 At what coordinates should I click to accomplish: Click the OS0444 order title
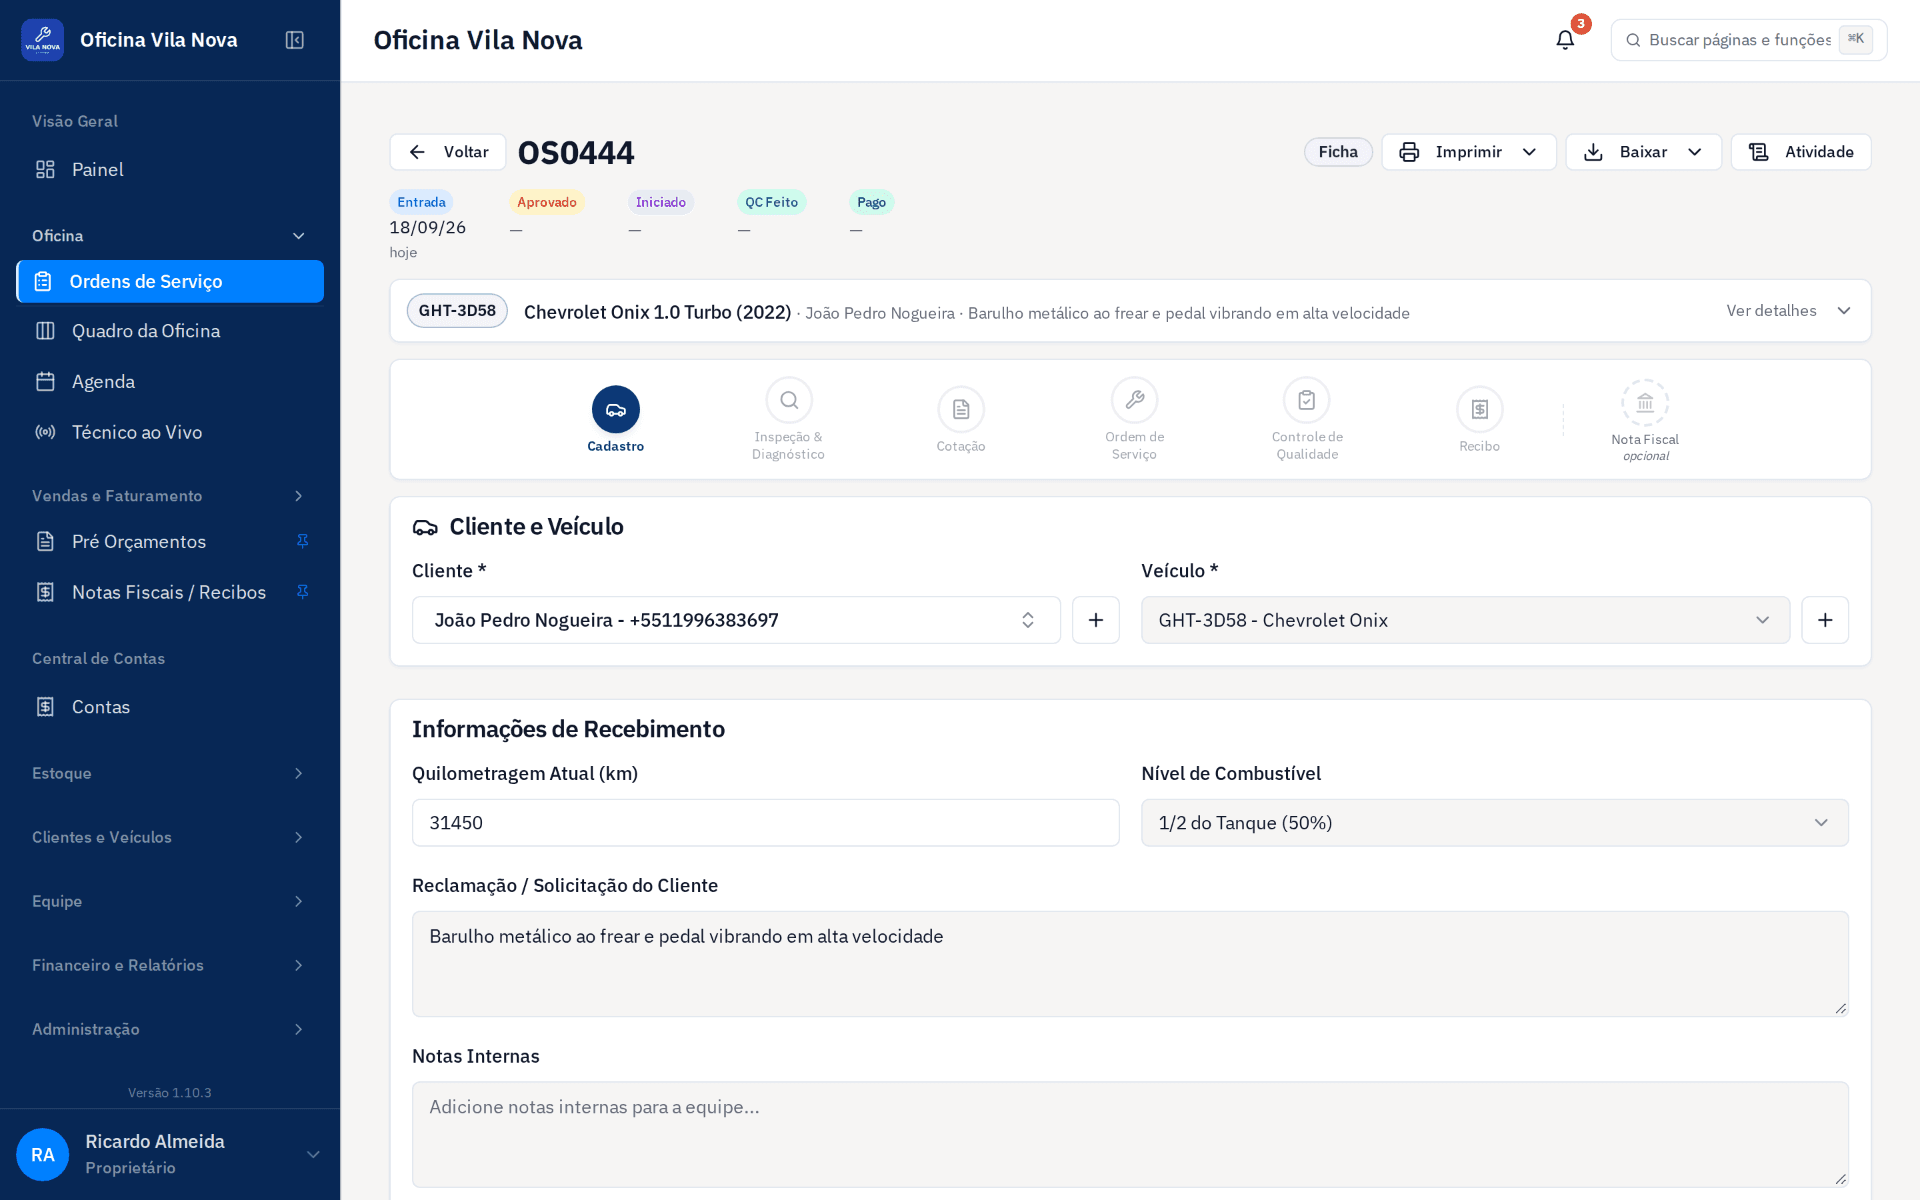pyautogui.click(x=576, y=152)
